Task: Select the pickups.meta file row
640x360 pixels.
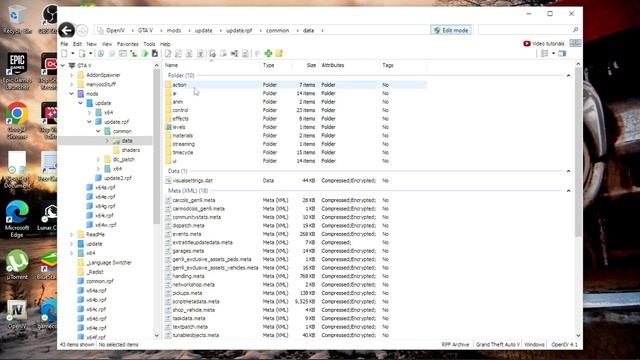Action: [296, 293]
